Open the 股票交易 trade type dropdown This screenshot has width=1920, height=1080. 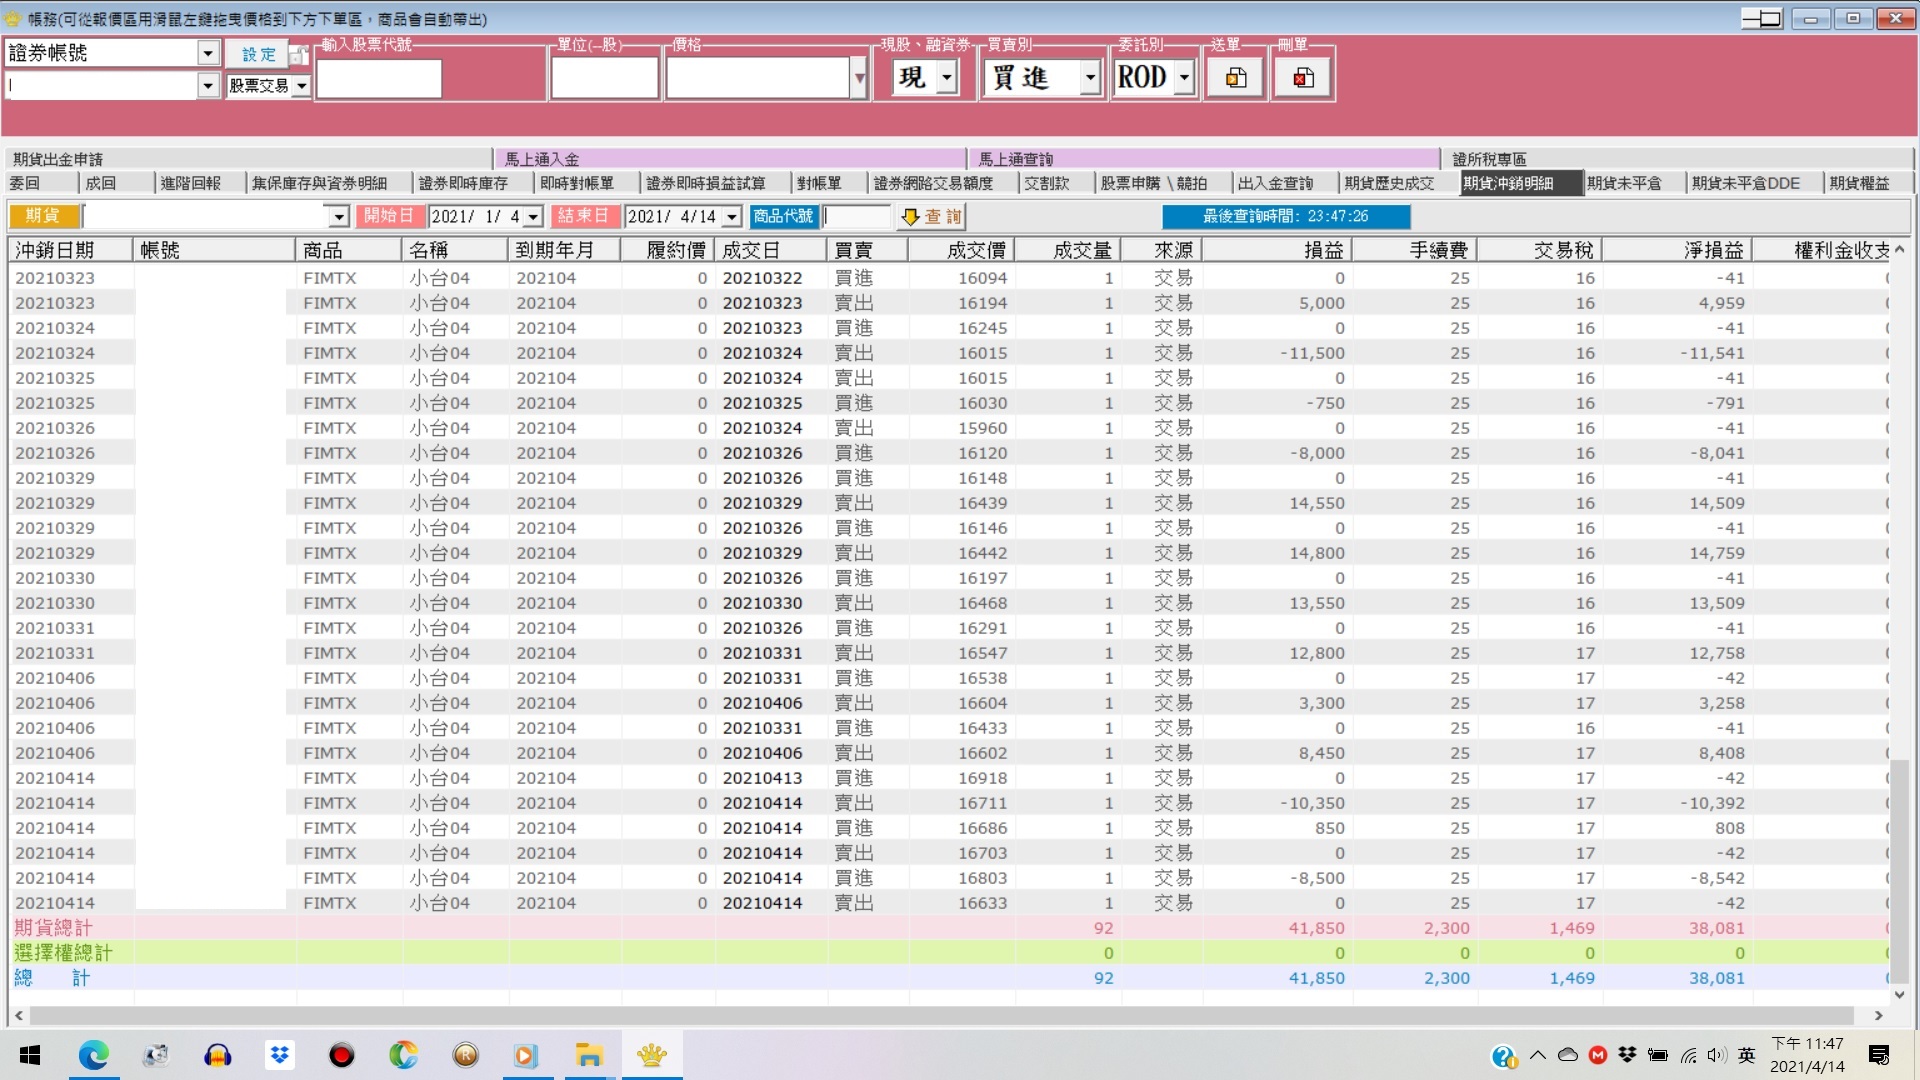[301, 86]
